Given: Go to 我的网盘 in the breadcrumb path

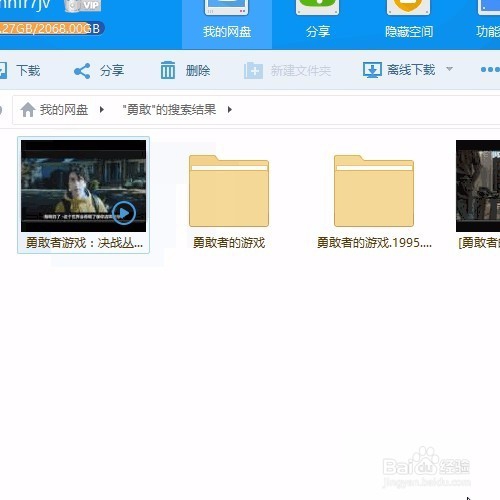Looking at the screenshot, I should pyautogui.click(x=64, y=110).
